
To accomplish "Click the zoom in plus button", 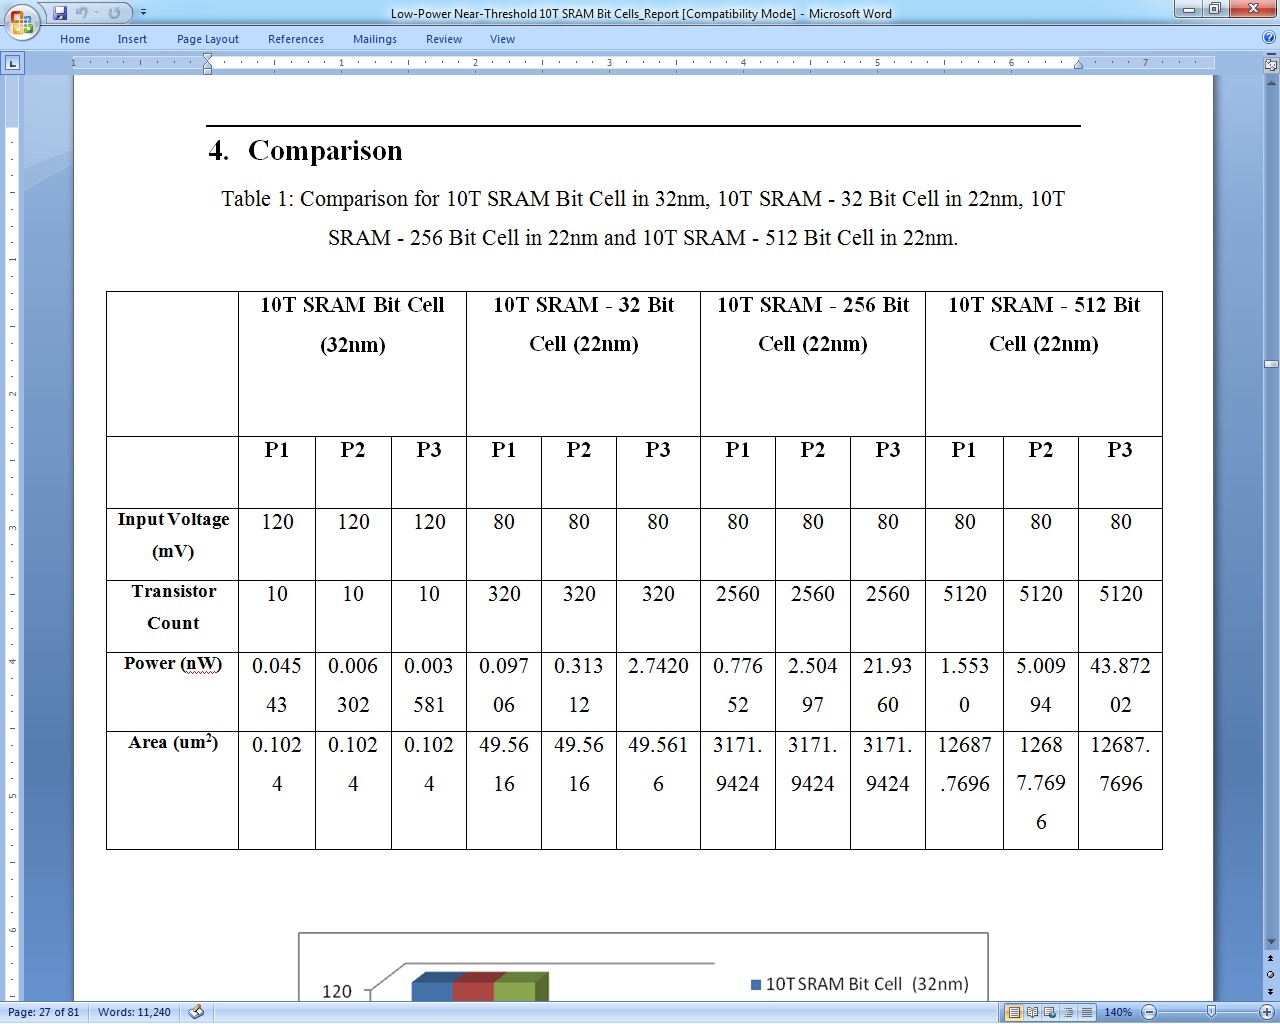I will (1266, 1012).
